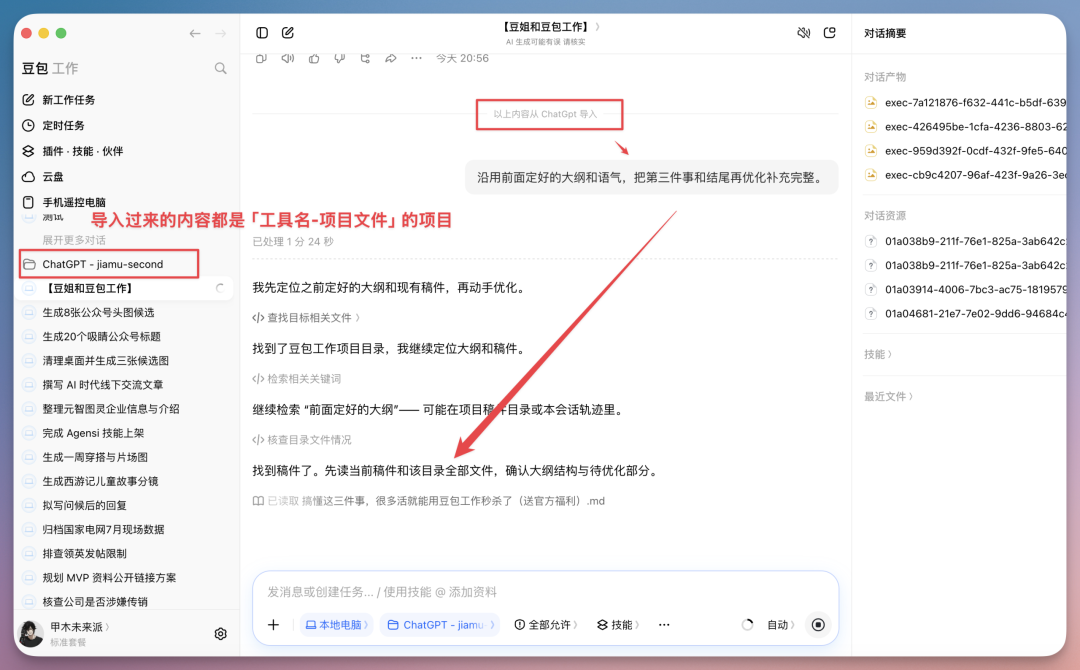
Task: Go back with the left arrow
Action: [x=195, y=33]
